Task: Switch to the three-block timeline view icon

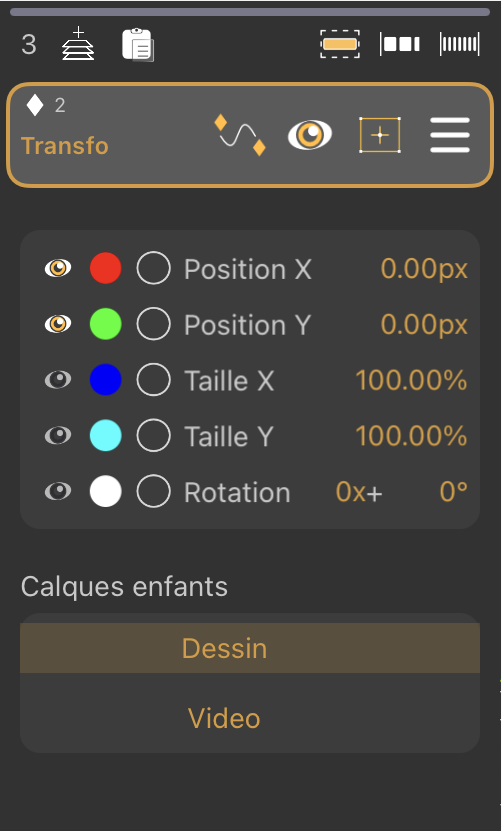Action: [x=400, y=44]
